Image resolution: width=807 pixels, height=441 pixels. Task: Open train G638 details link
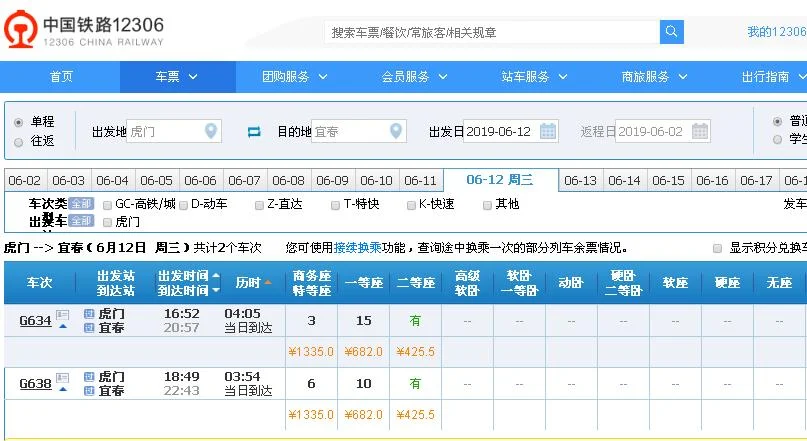pos(36,384)
